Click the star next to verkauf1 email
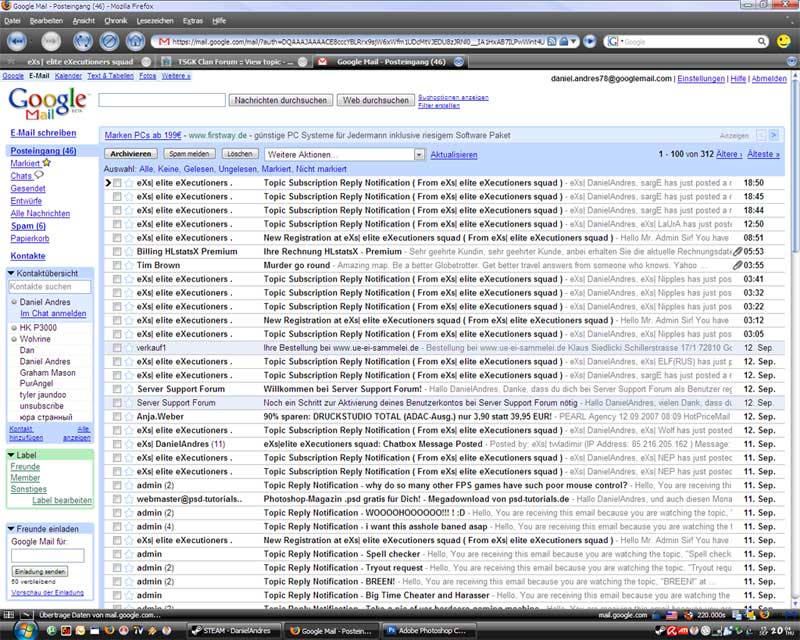The width and height of the screenshot is (800, 640). (128, 347)
